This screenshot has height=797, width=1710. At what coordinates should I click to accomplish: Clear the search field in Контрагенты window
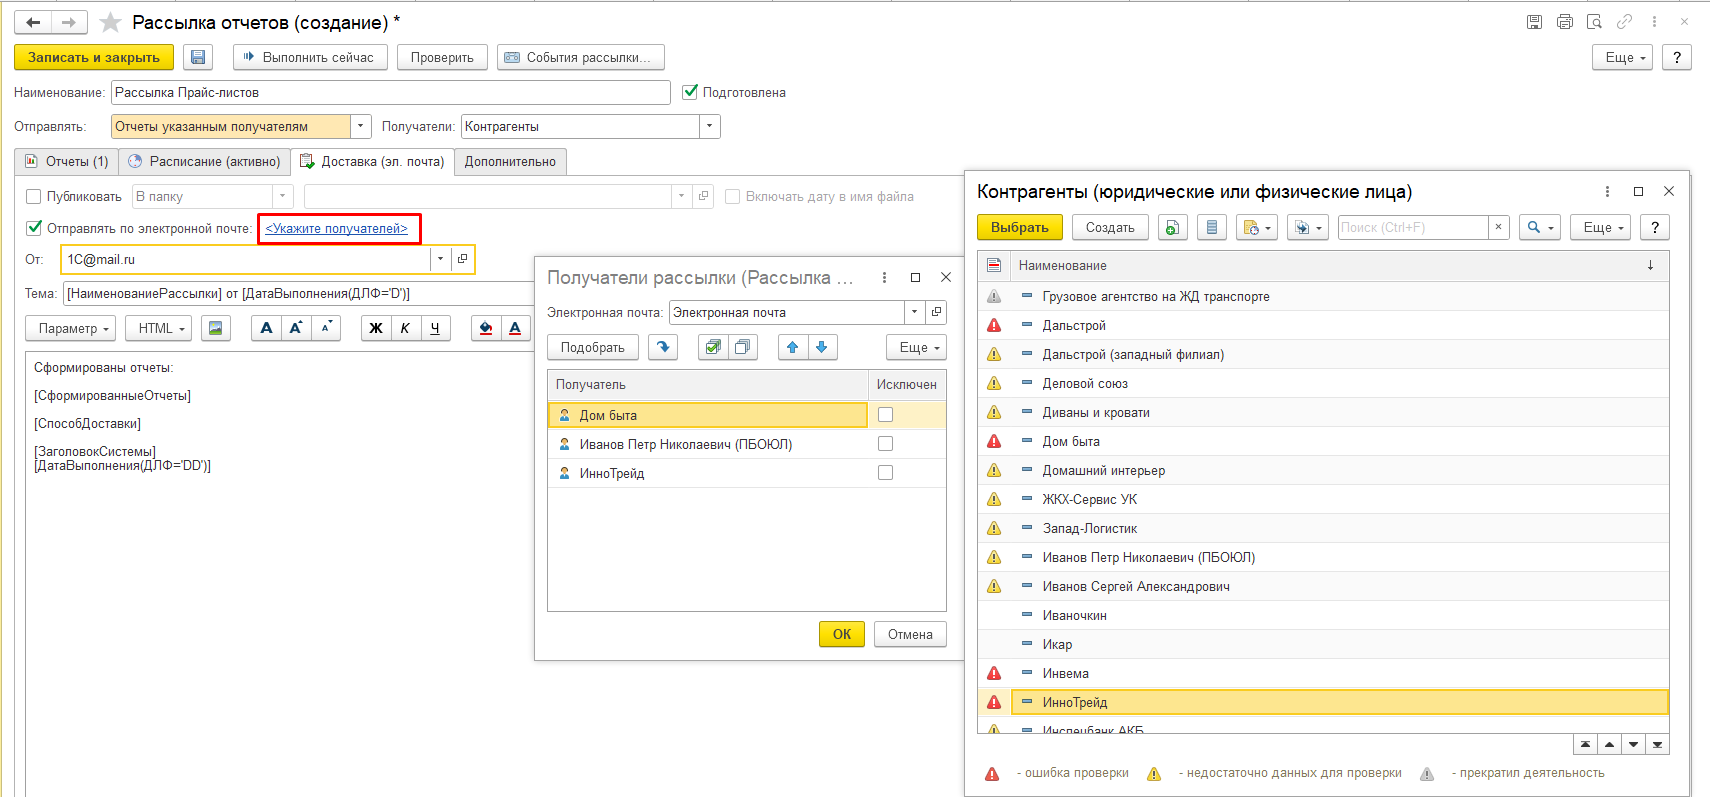(1498, 227)
